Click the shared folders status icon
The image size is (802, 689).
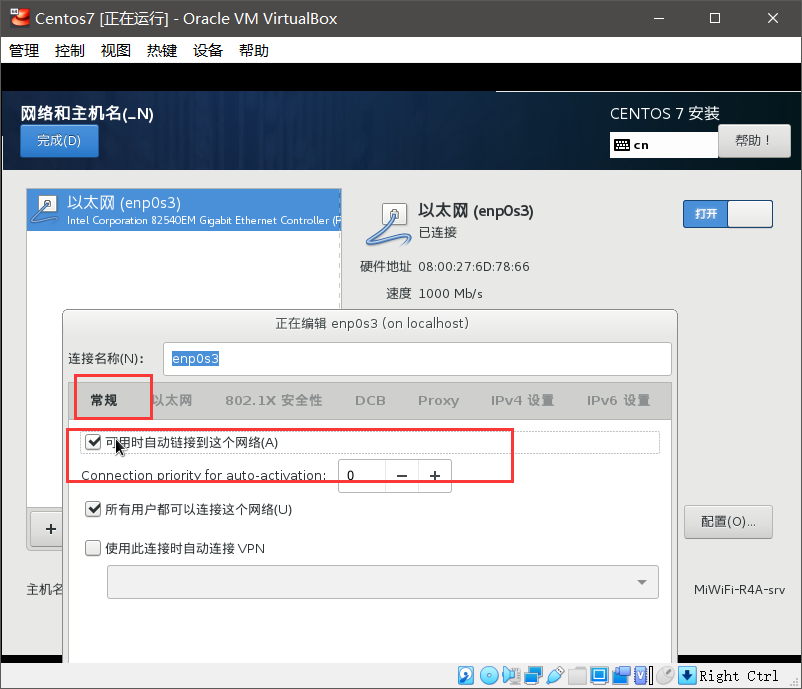click(x=578, y=676)
